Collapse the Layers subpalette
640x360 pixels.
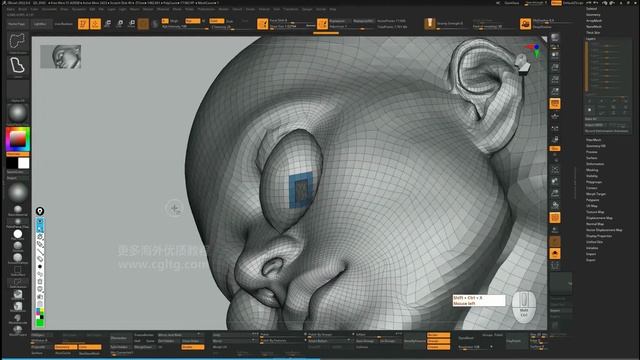click(591, 39)
